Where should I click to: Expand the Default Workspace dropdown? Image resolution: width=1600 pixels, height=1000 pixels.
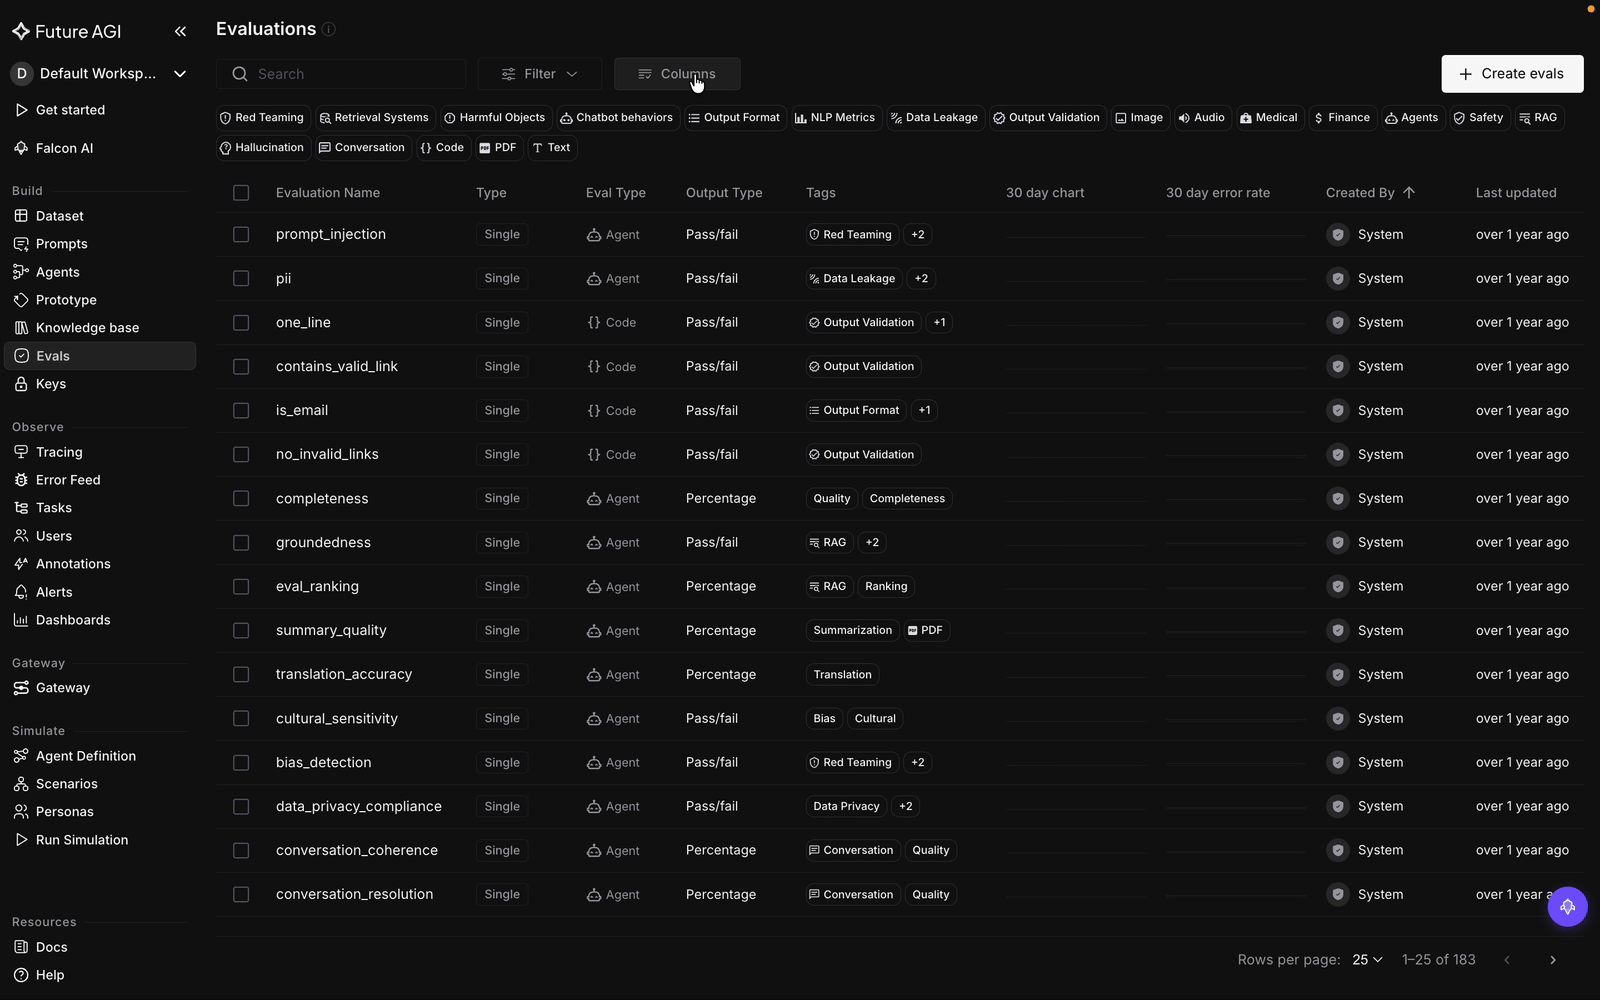[x=99, y=73]
